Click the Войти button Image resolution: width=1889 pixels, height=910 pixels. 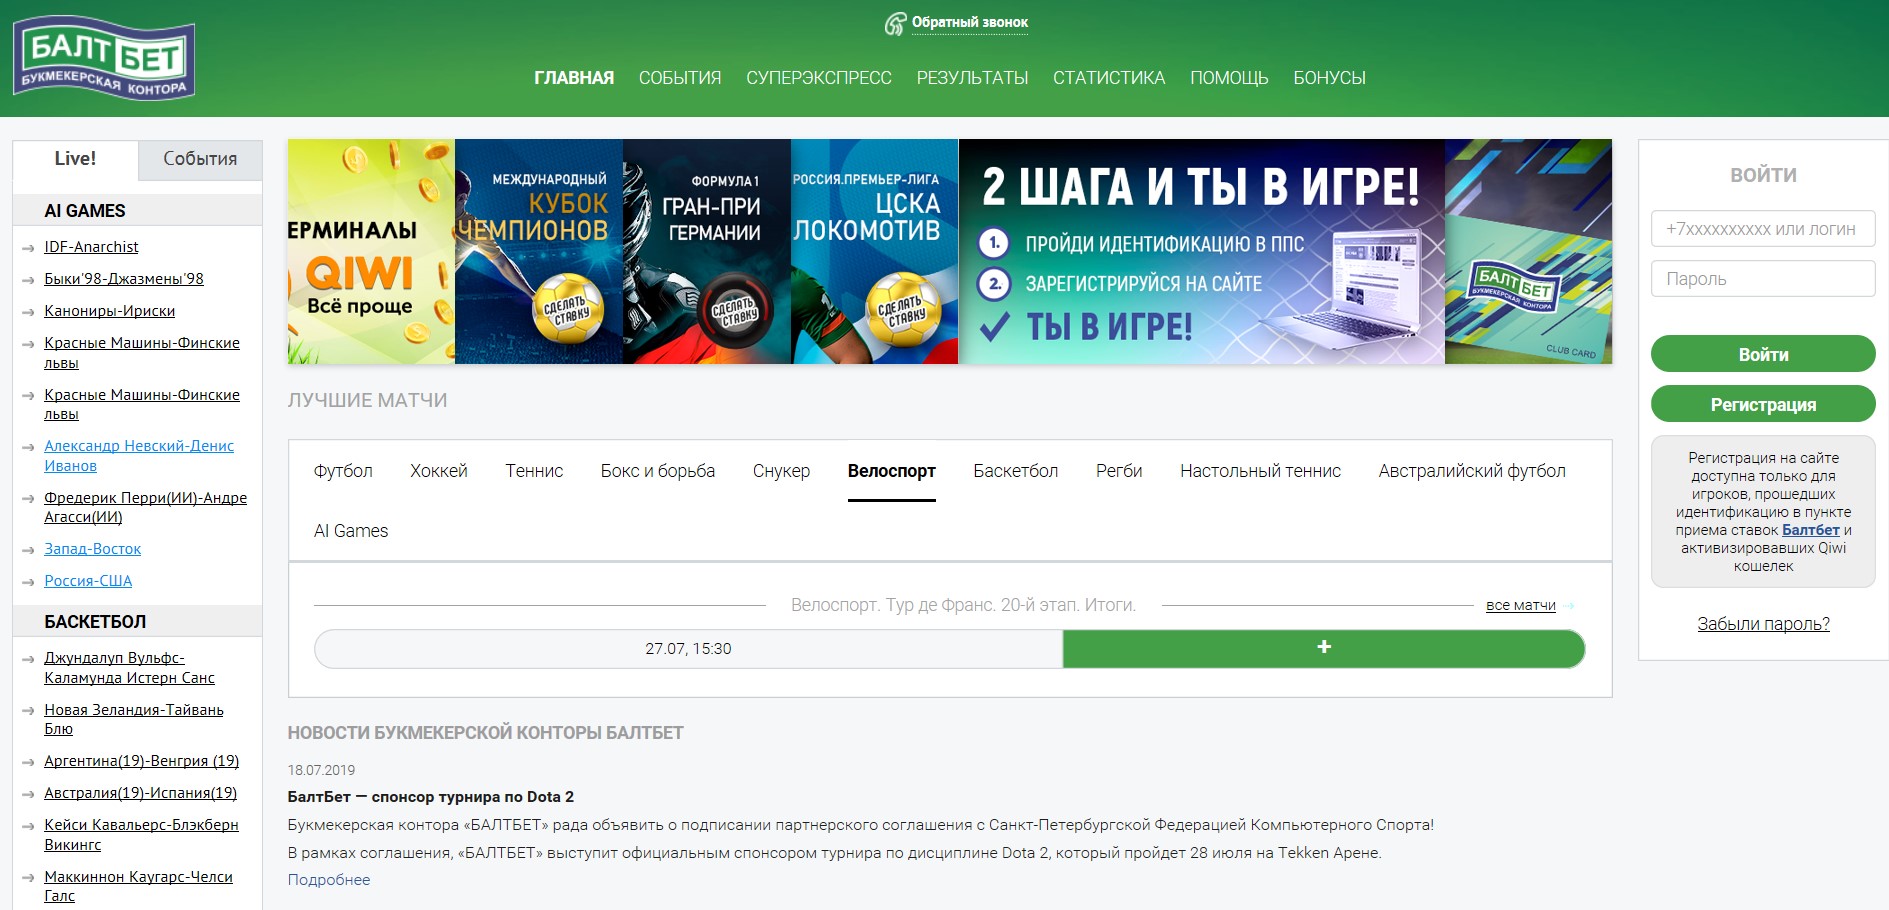[1763, 354]
